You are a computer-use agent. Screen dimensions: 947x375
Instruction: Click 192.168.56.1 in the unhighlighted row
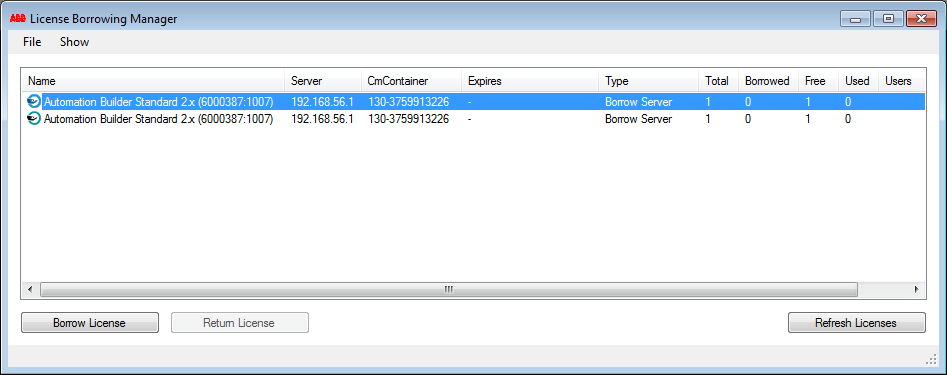322,119
